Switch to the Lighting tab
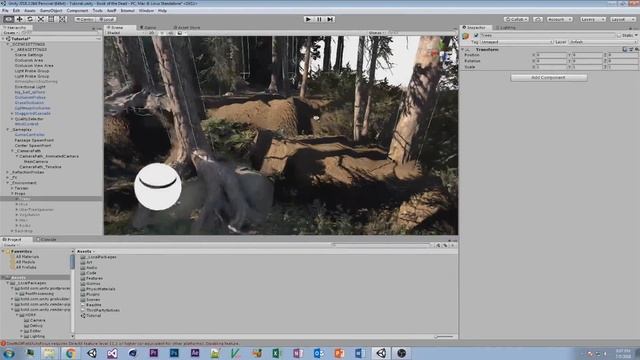The height and width of the screenshot is (360, 640). coord(505,28)
